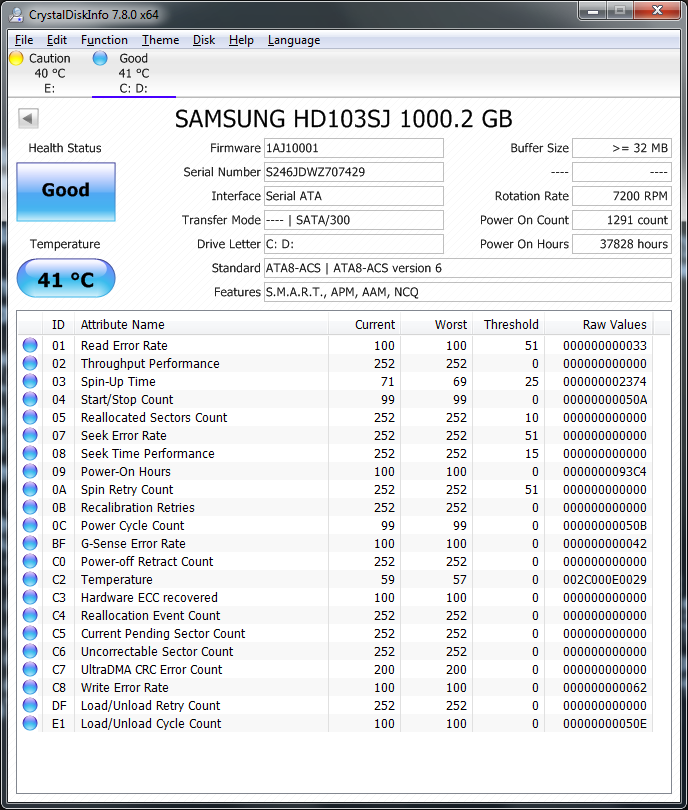Click the Threshold column header

(508, 324)
